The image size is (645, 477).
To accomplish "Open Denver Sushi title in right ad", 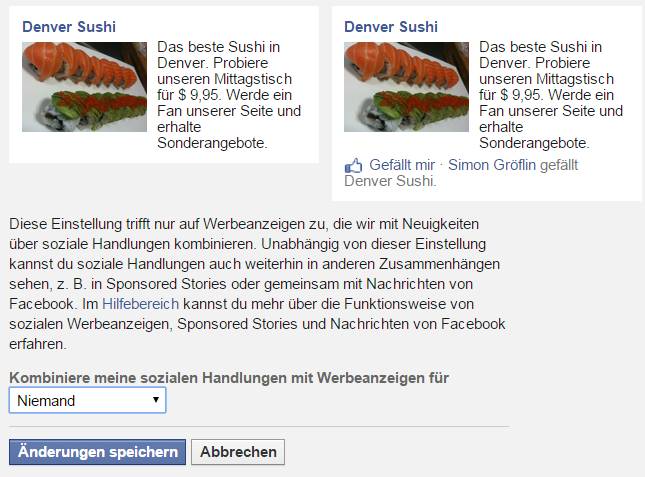I will (391, 27).
